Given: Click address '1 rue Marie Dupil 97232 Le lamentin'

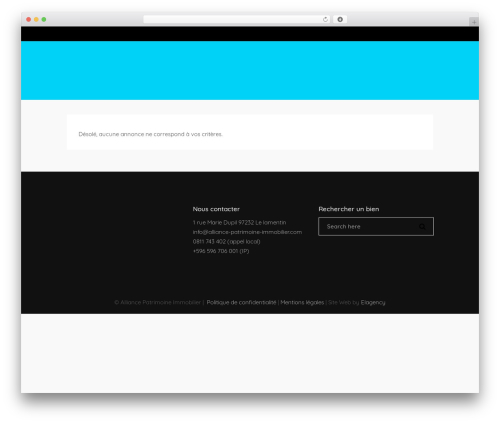Looking at the screenshot, I should (x=239, y=222).
